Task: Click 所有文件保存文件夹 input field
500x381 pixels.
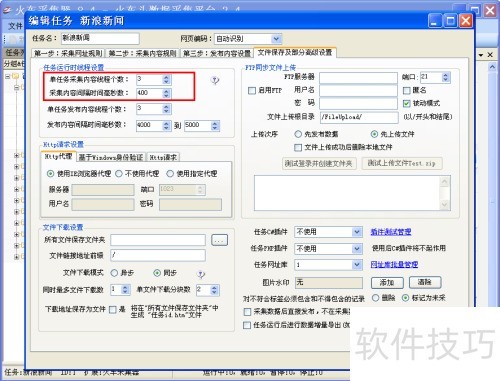Action: pos(158,240)
